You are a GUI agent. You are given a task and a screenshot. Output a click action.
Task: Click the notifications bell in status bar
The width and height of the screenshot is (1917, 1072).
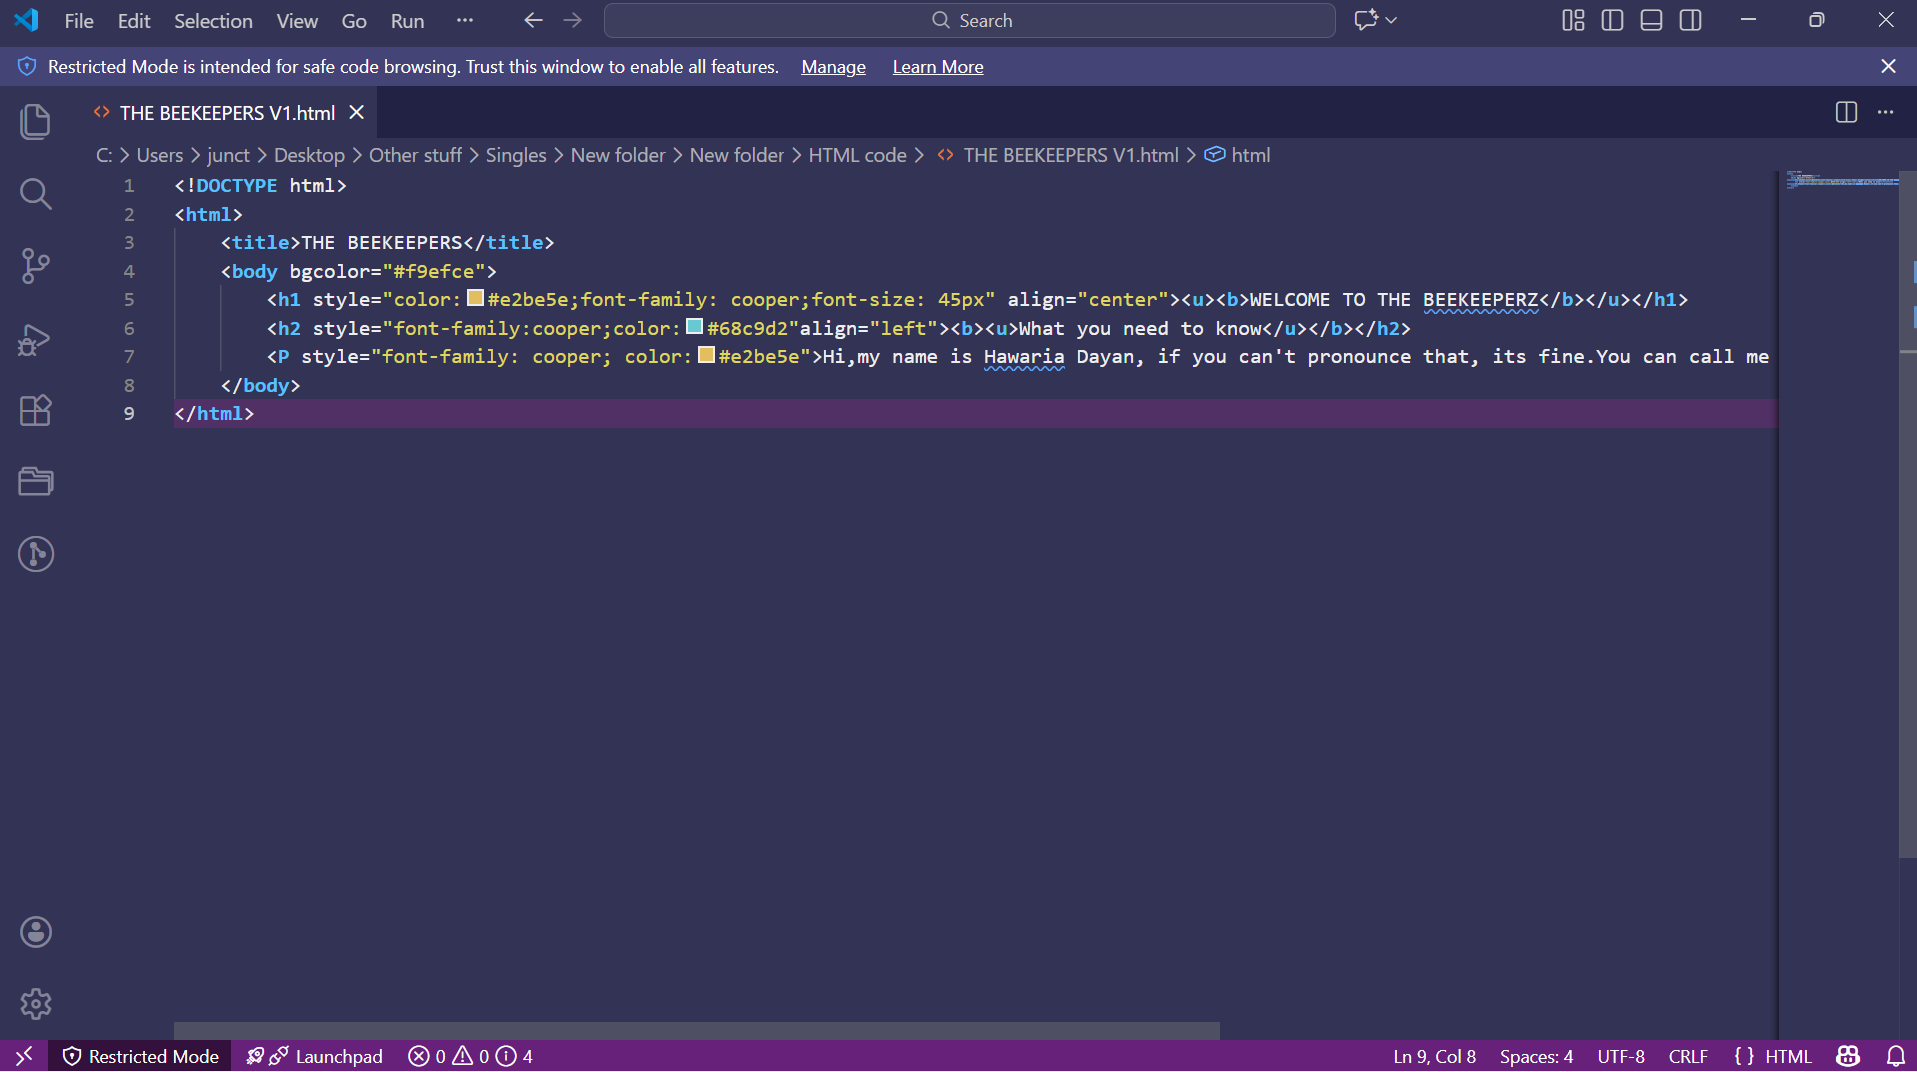click(1895, 1056)
